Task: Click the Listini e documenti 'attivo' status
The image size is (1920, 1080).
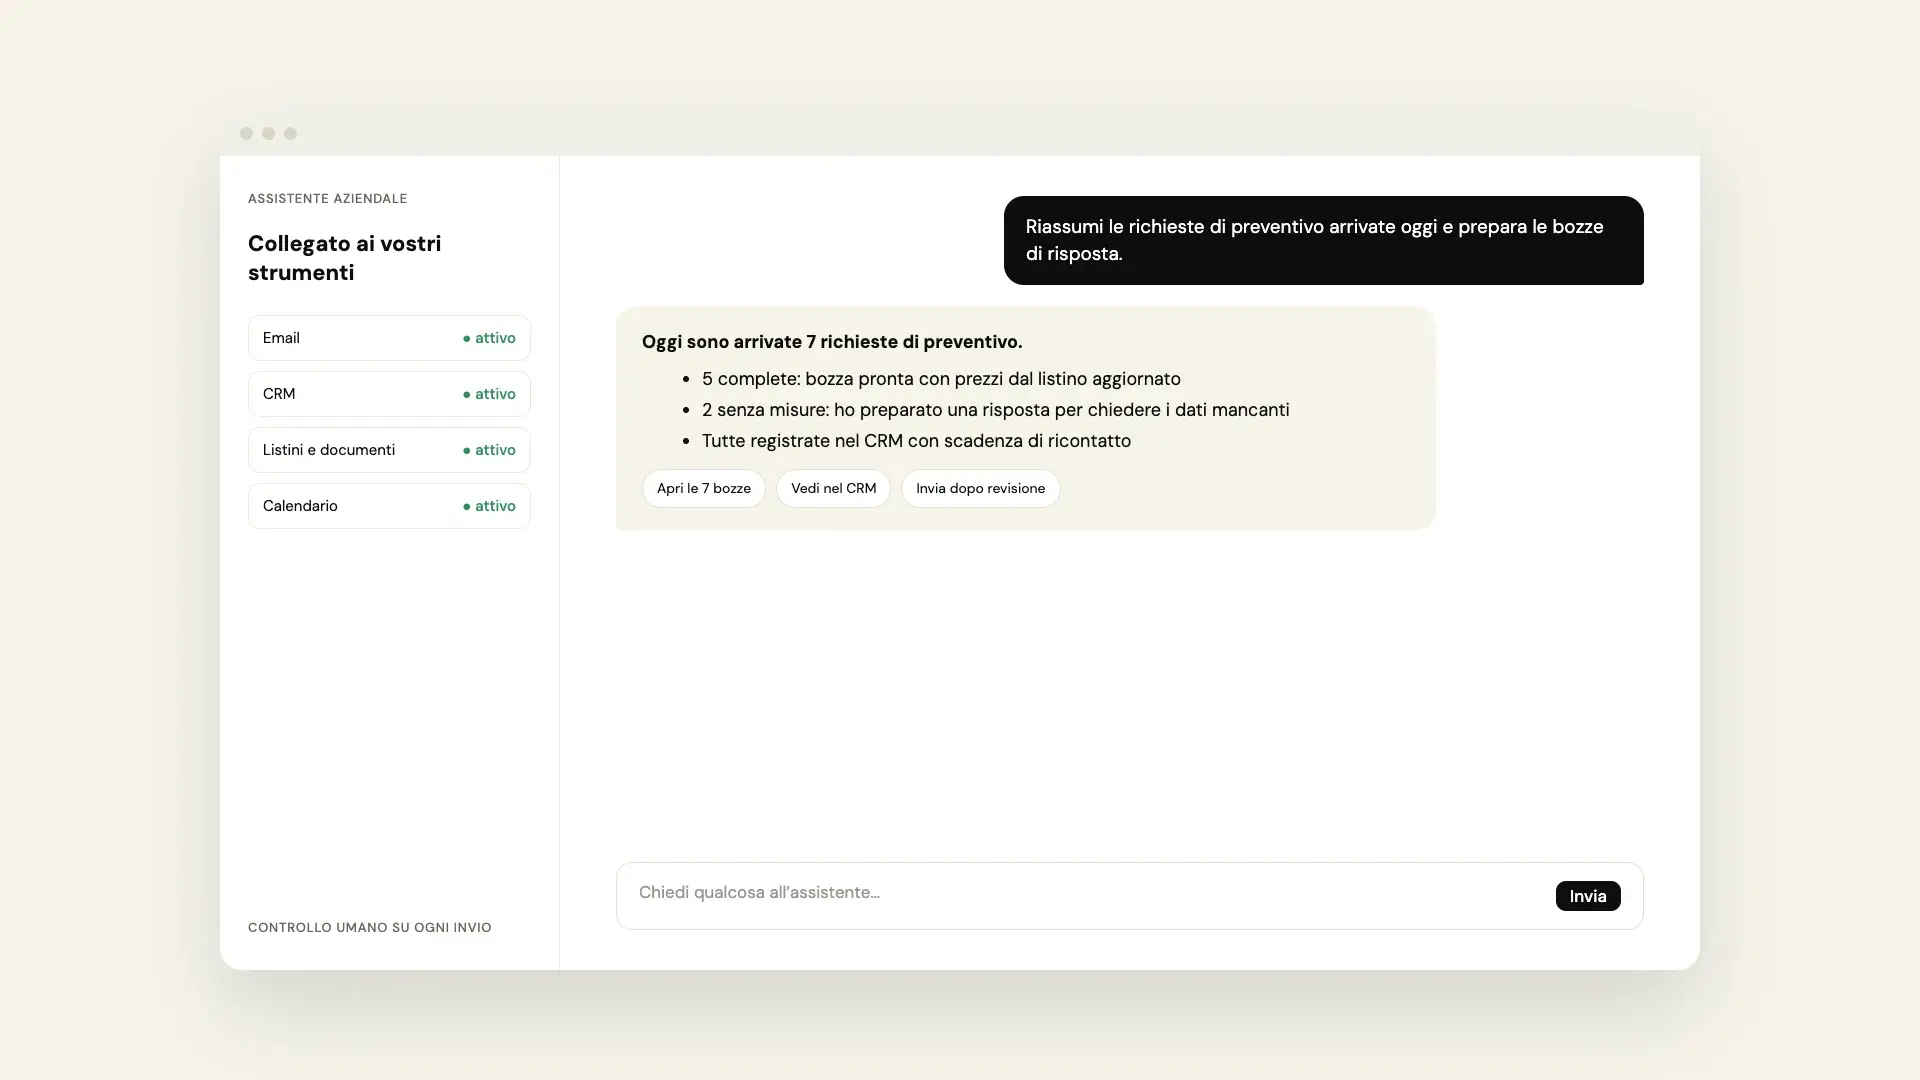Action: [489, 450]
